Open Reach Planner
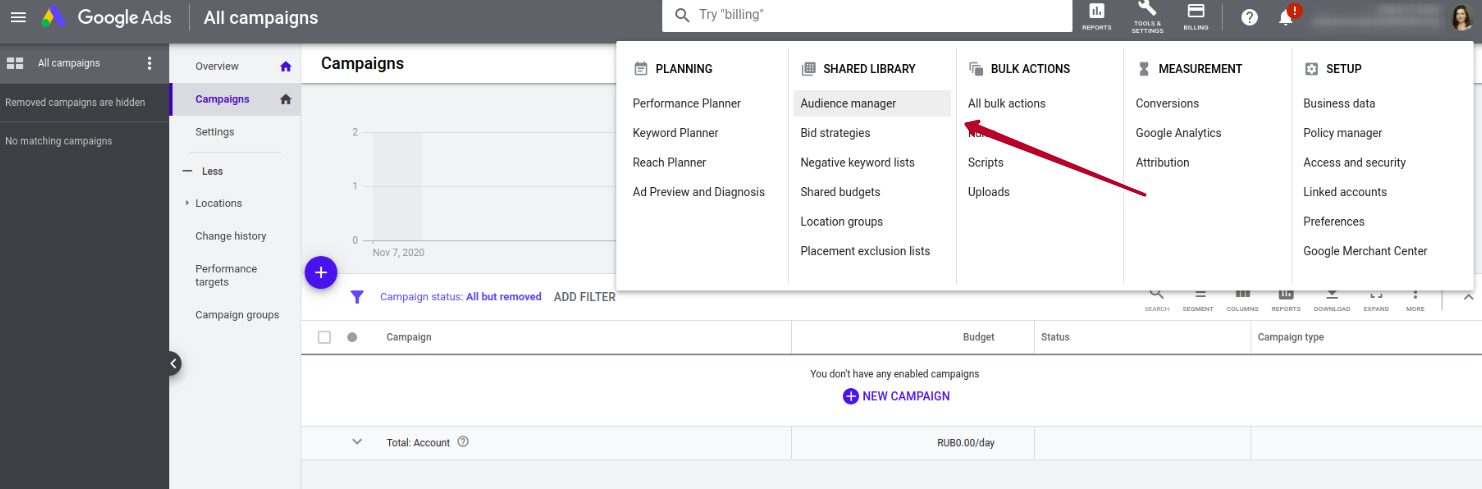 tap(670, 162)
